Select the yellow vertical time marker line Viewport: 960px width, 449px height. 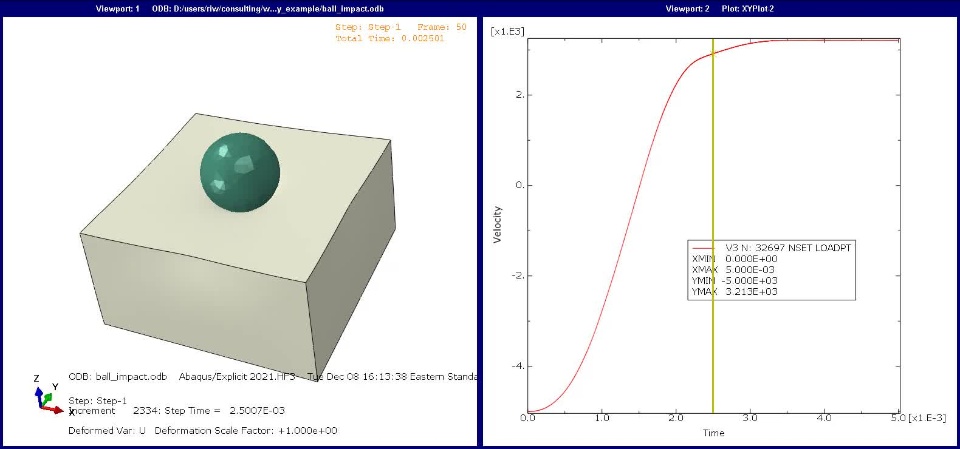(x=713, y=227)
